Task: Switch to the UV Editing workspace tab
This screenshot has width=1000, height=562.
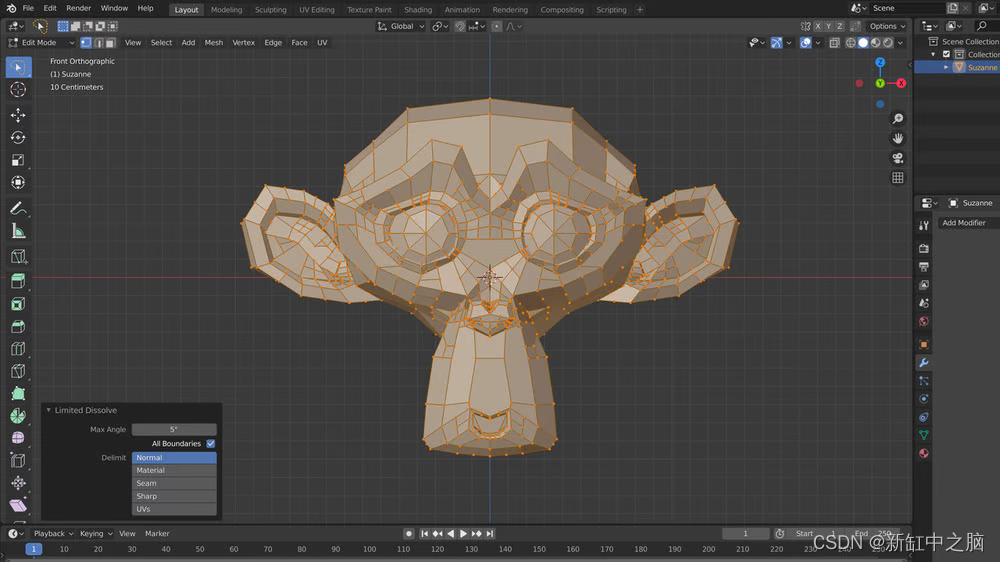Action: [317, 10]
